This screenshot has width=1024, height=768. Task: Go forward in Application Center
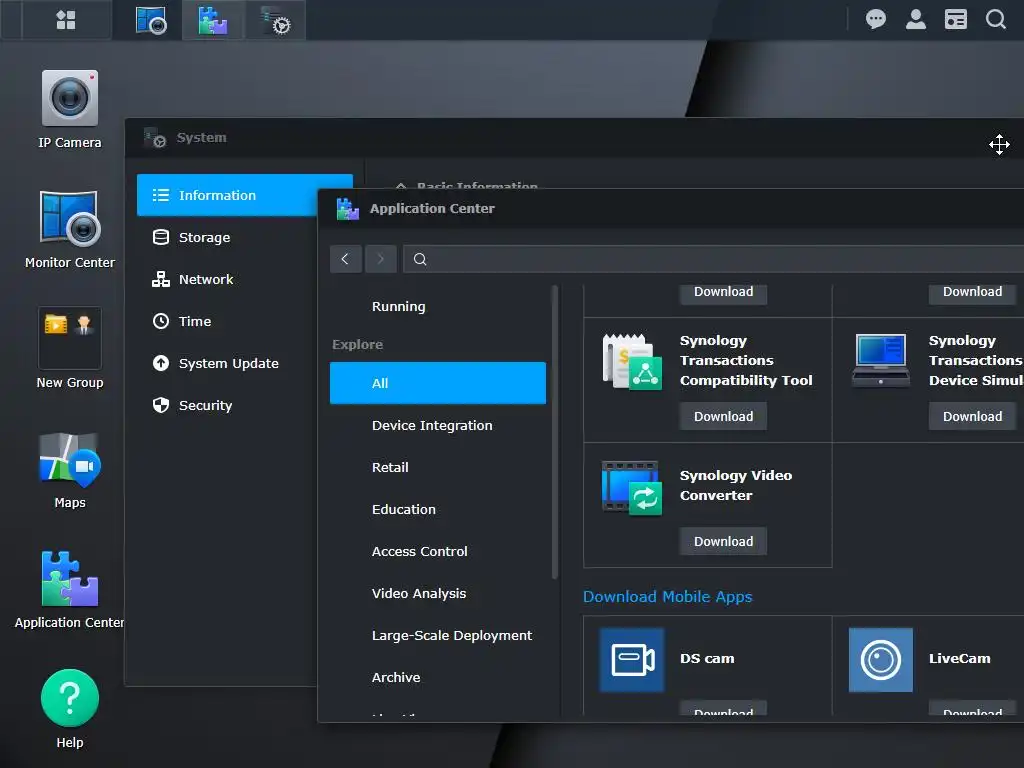[380, 259]
